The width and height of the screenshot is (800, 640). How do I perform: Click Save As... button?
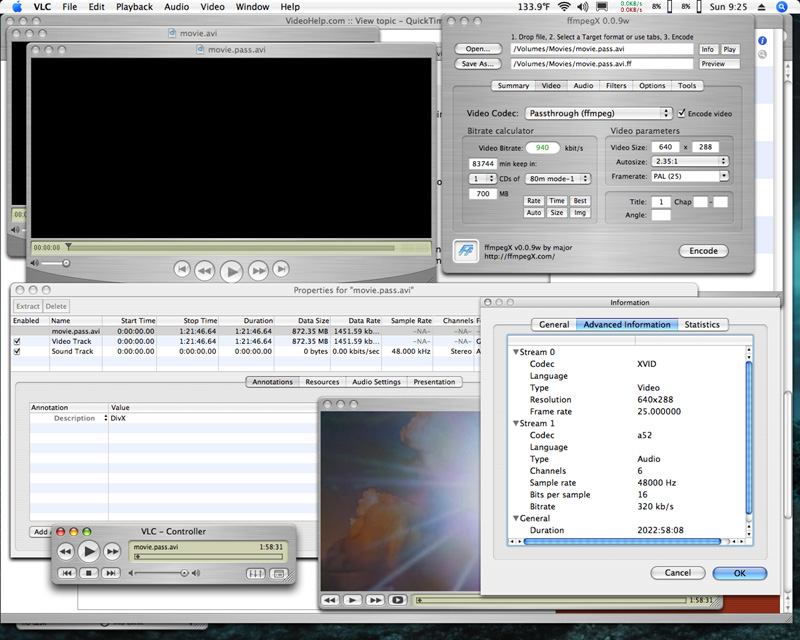[x=478, y=64]
